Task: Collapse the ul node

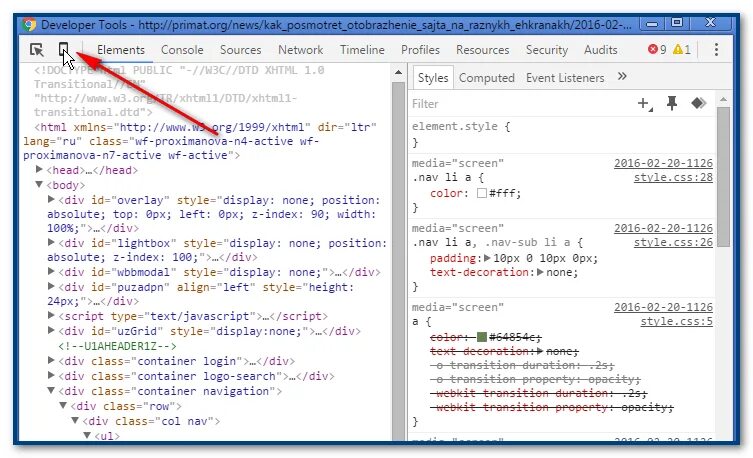Action: tap(87, 435)
